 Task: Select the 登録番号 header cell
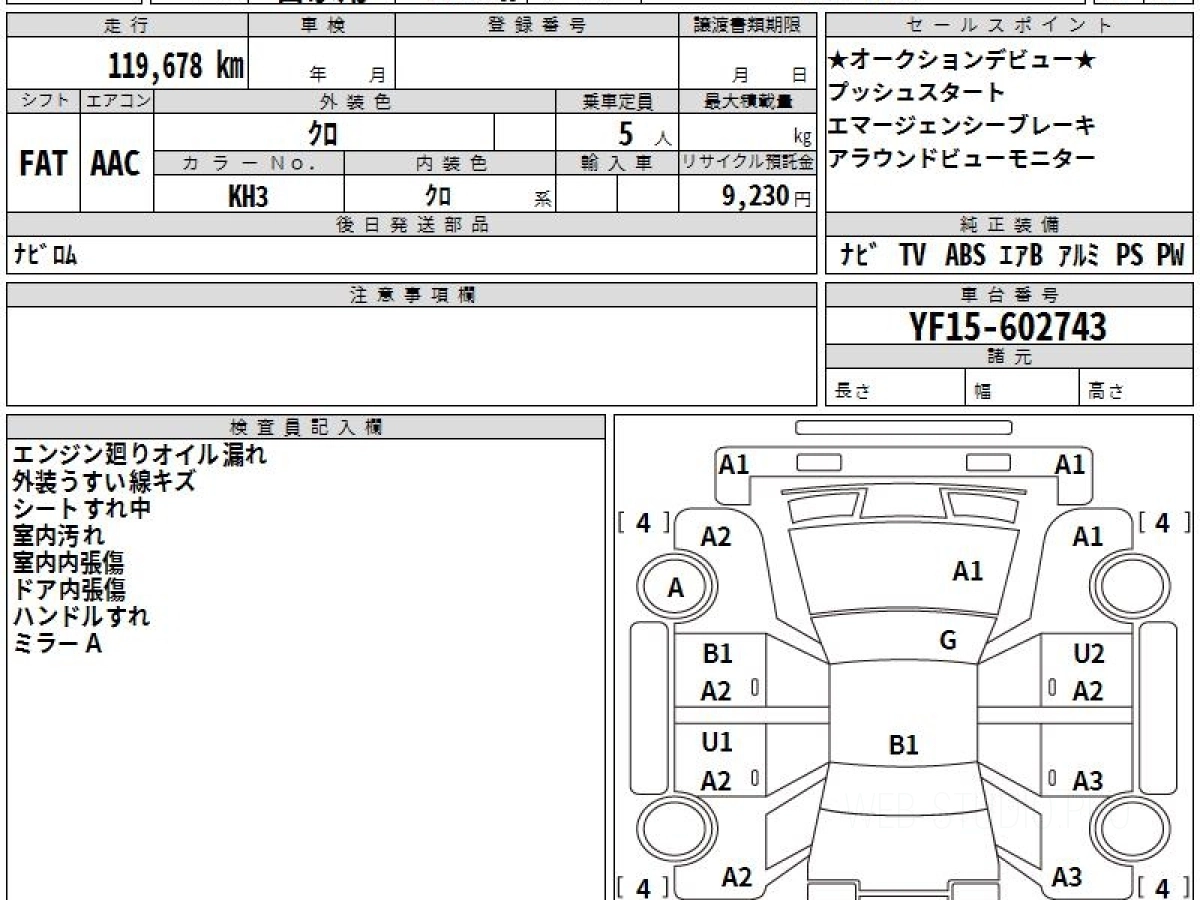click(x=537, y=26)
